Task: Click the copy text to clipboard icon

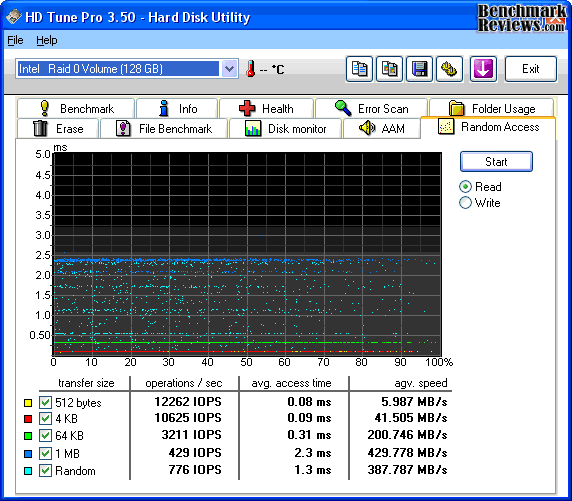Action: (359, 69)
